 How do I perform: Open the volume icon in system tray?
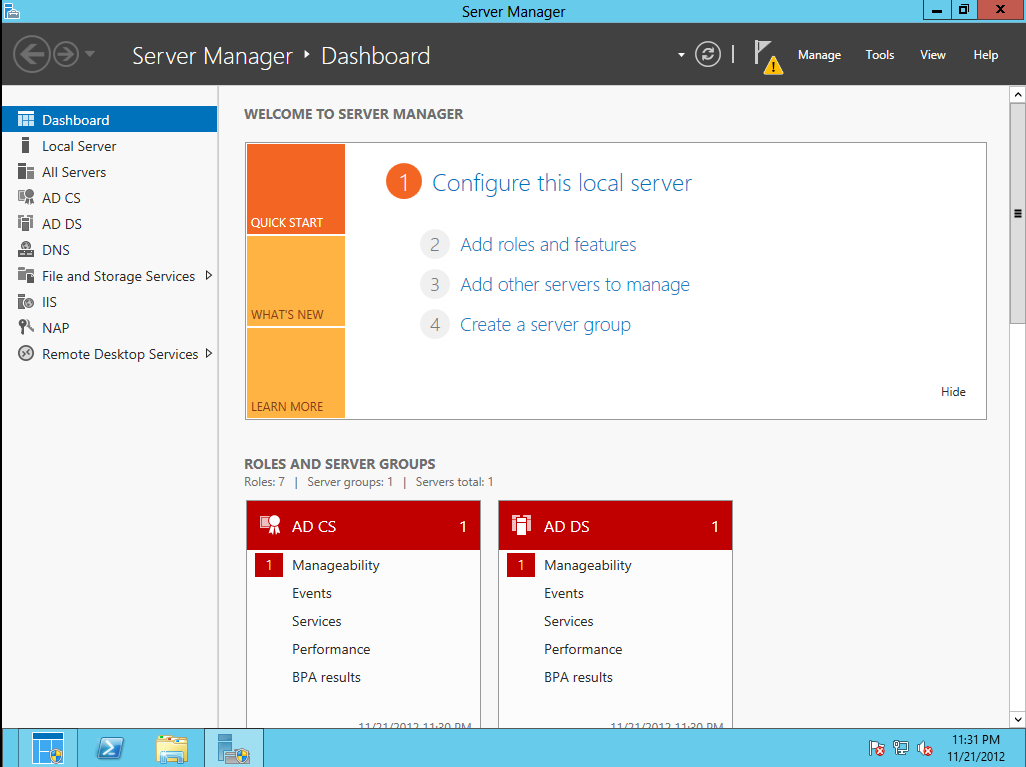pos(925,747)
